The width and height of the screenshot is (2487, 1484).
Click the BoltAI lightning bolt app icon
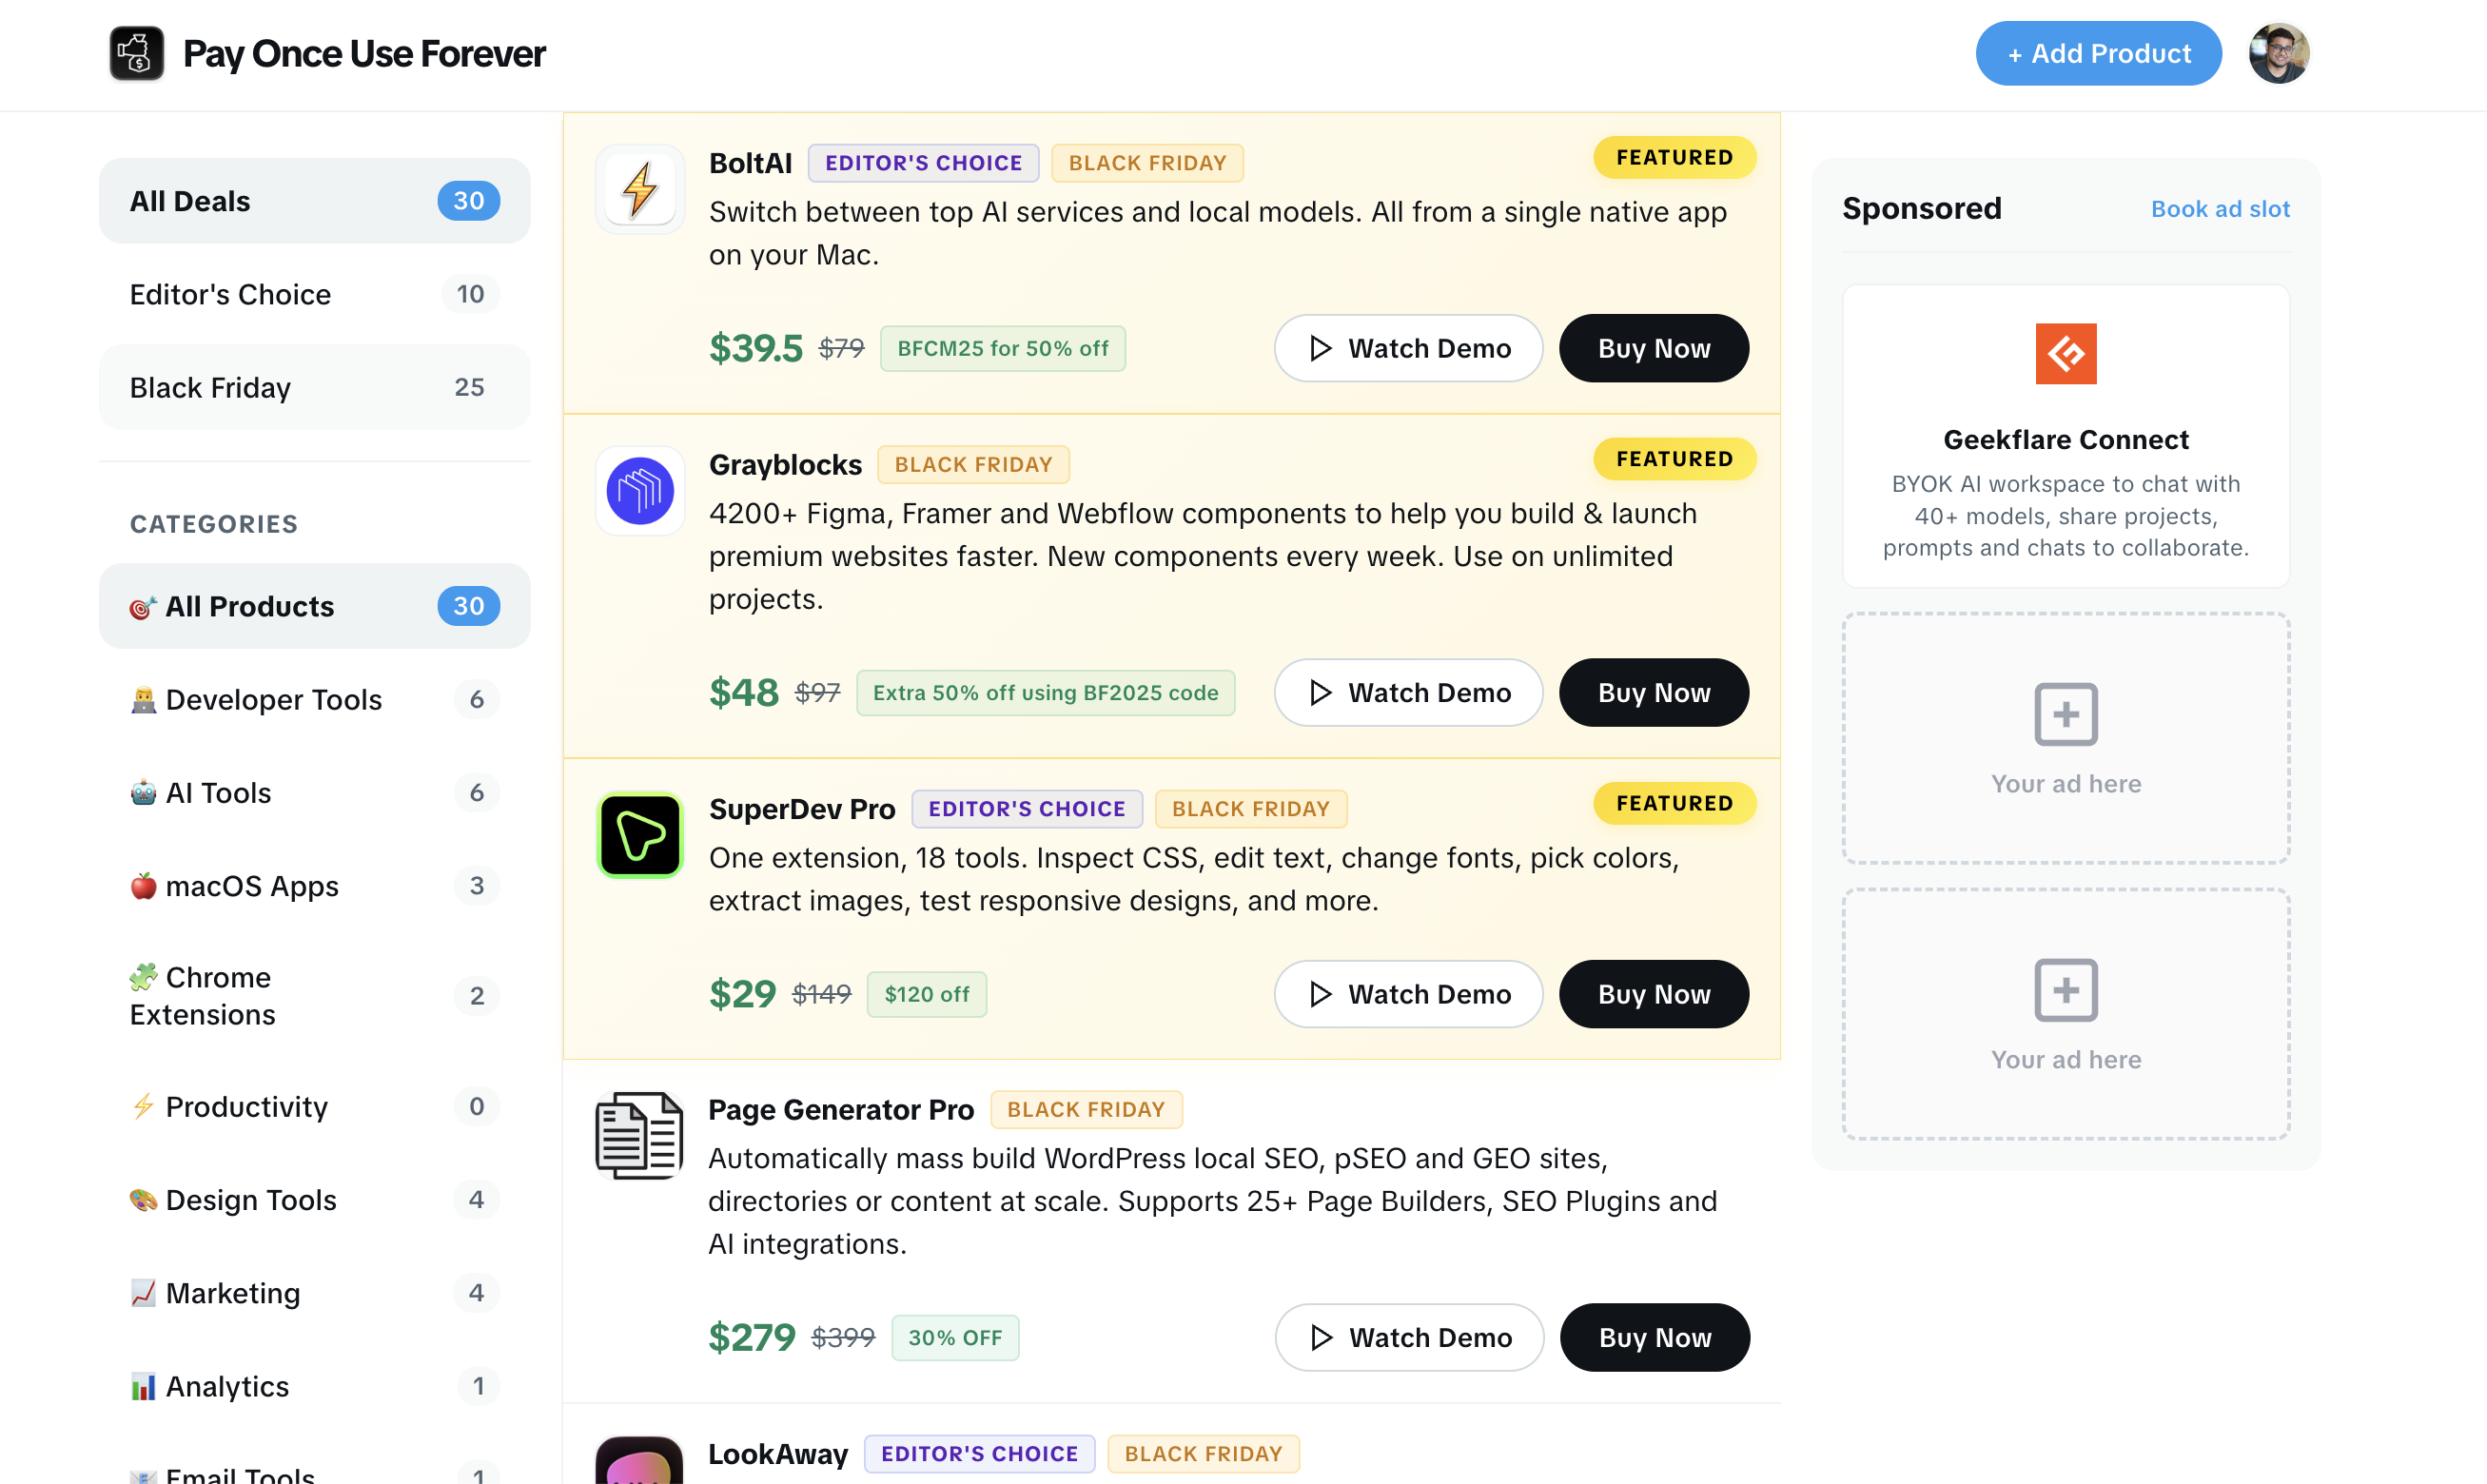[x=640, y=189]
